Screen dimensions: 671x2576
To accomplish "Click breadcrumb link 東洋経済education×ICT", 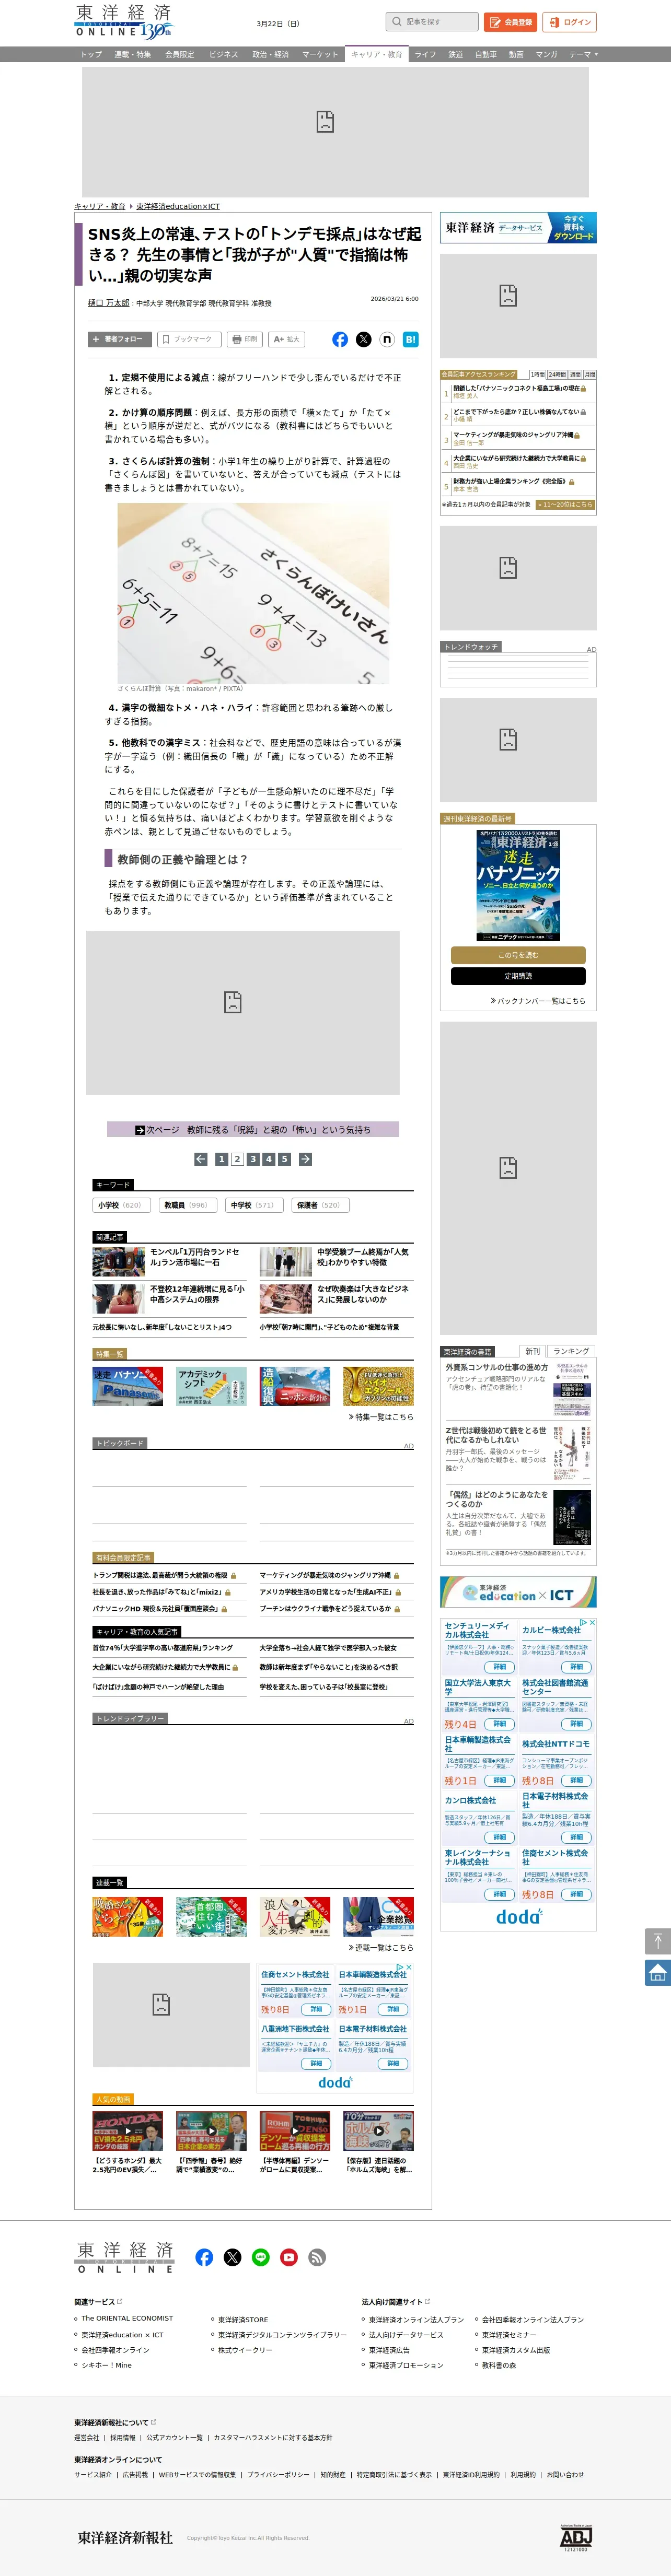I will point(178,206).
